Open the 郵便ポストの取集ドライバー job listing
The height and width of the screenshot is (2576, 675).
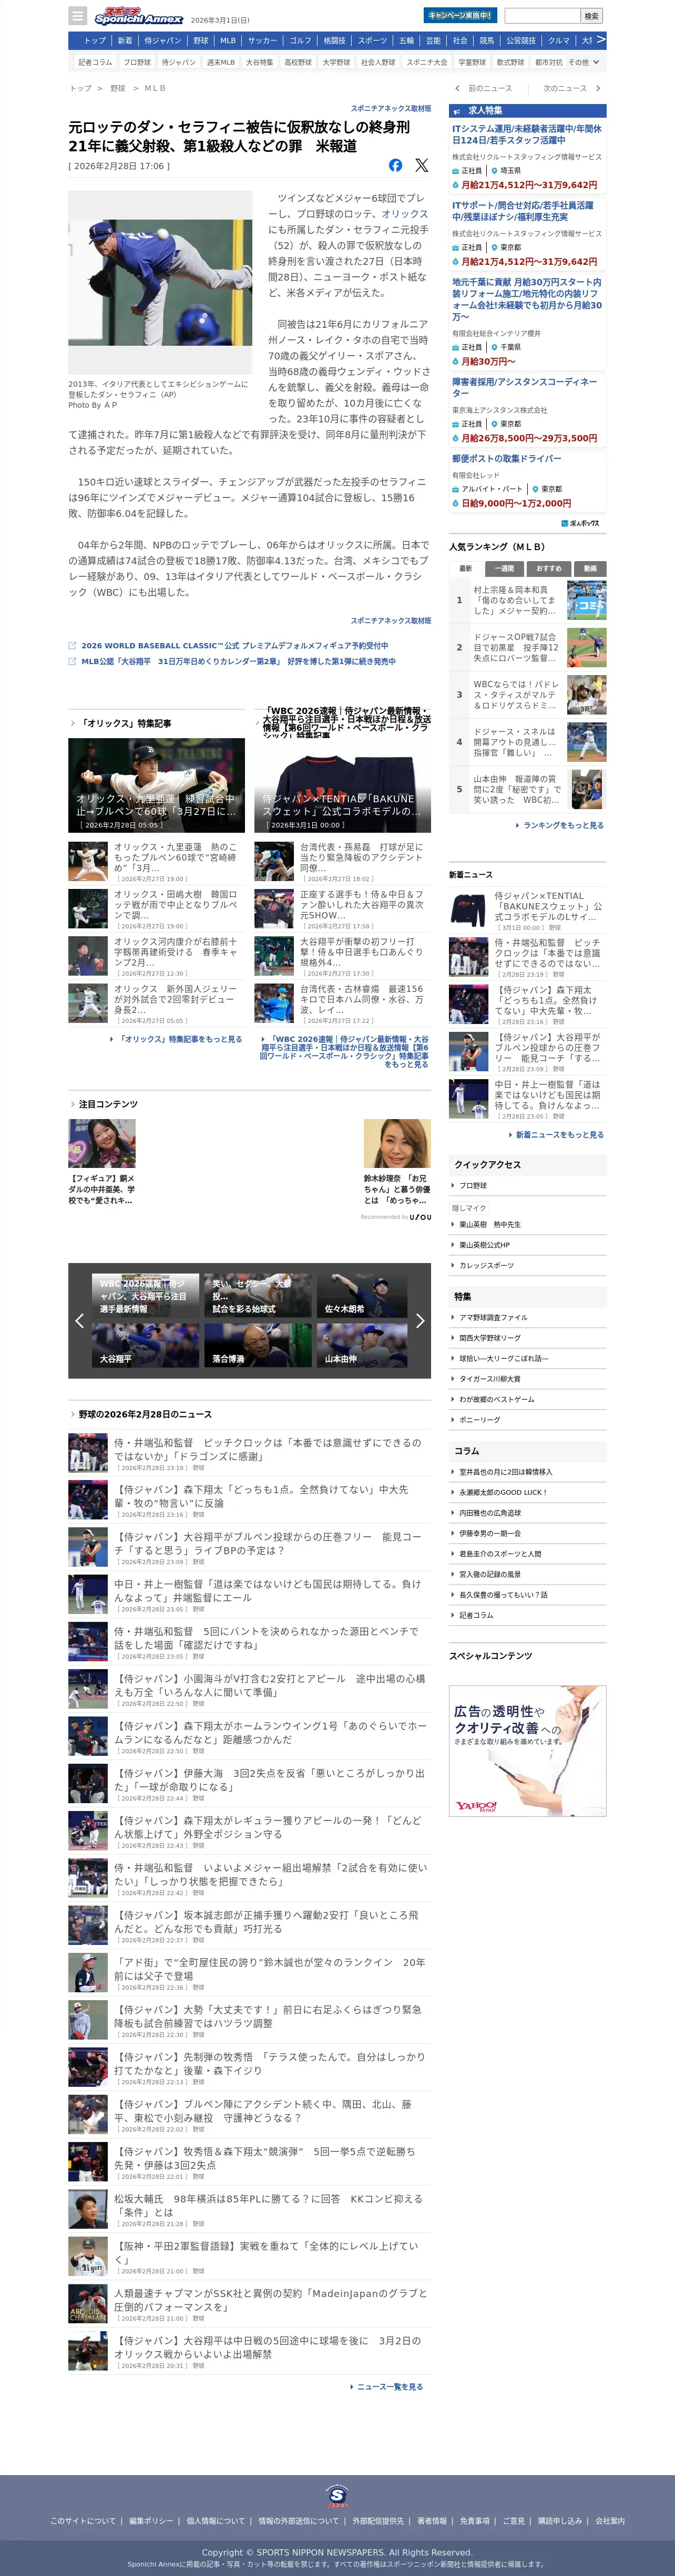(507, 458)
